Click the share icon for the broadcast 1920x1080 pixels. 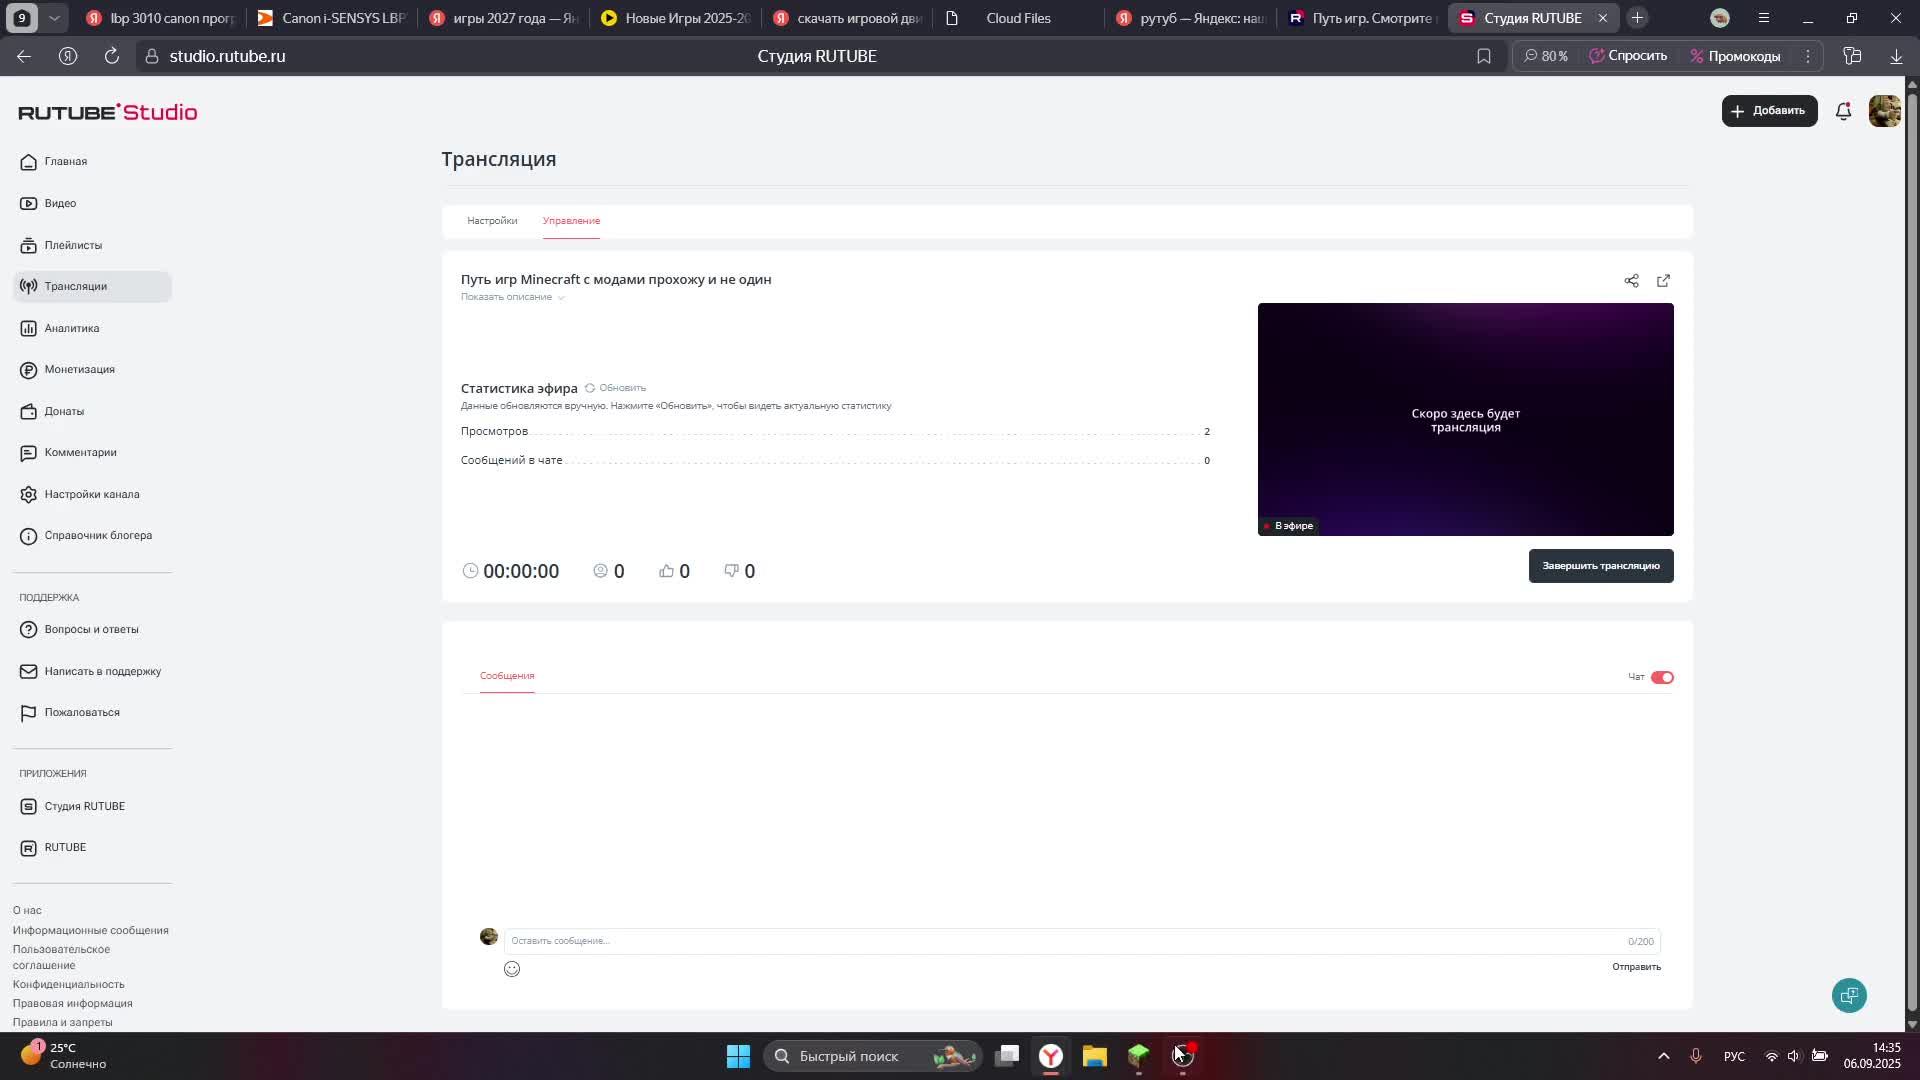[1631, 281]
